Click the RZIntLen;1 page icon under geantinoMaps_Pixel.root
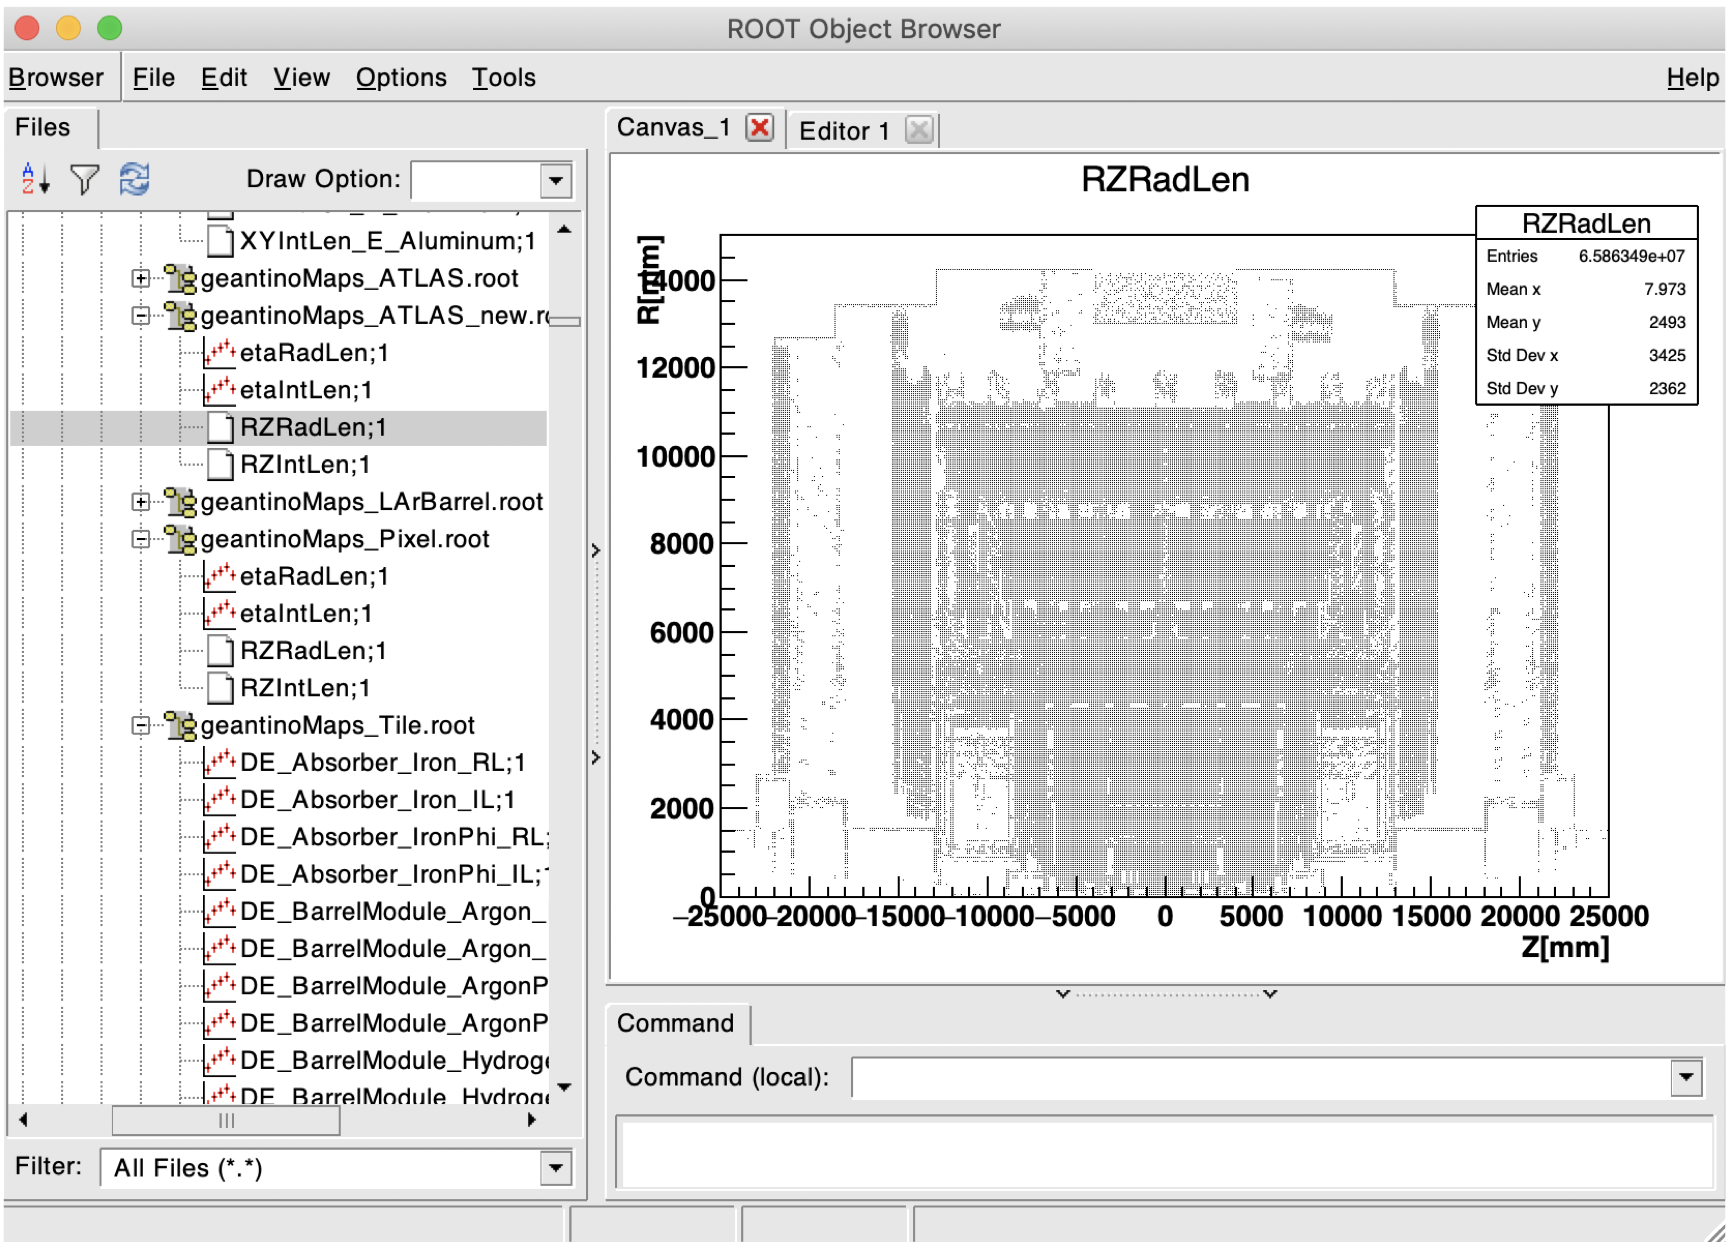This screenshot has width=1728, height=1242. 220,688
